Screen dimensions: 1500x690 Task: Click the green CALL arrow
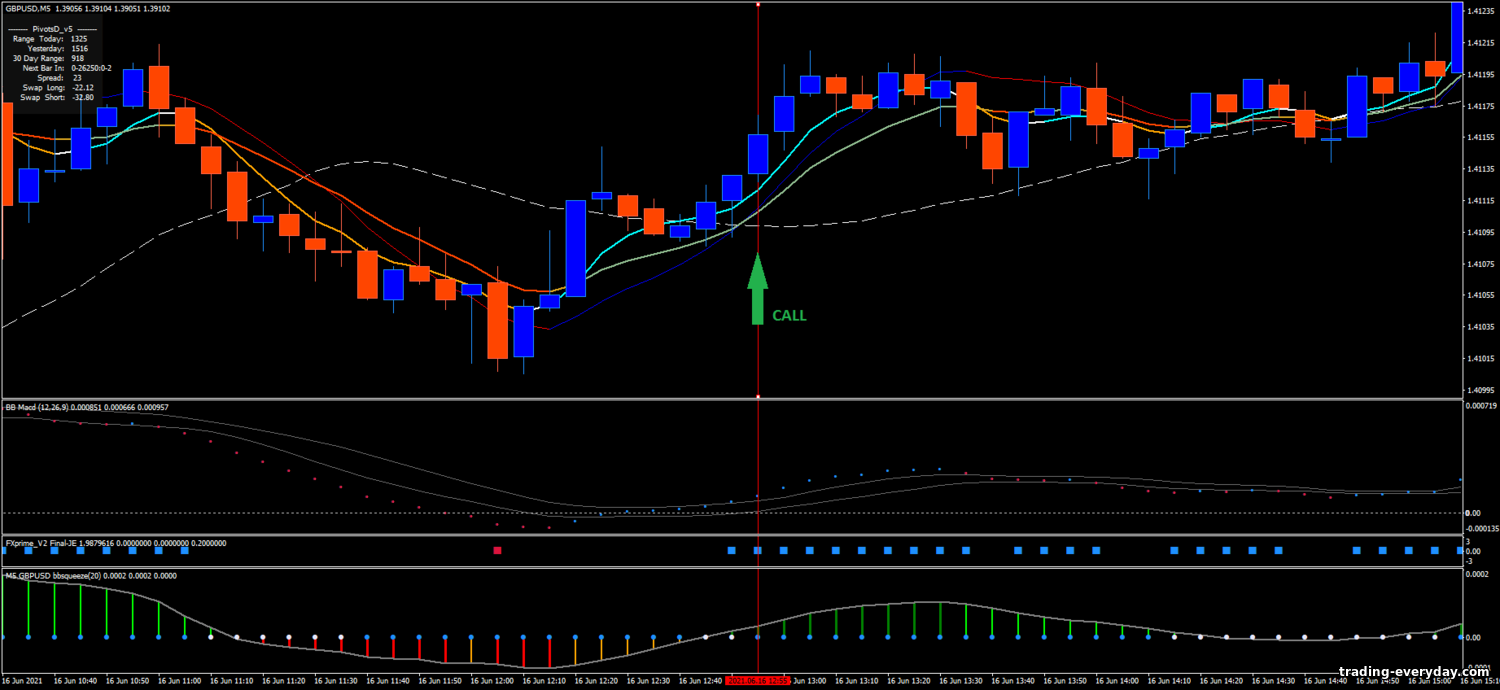pos(757,290)
